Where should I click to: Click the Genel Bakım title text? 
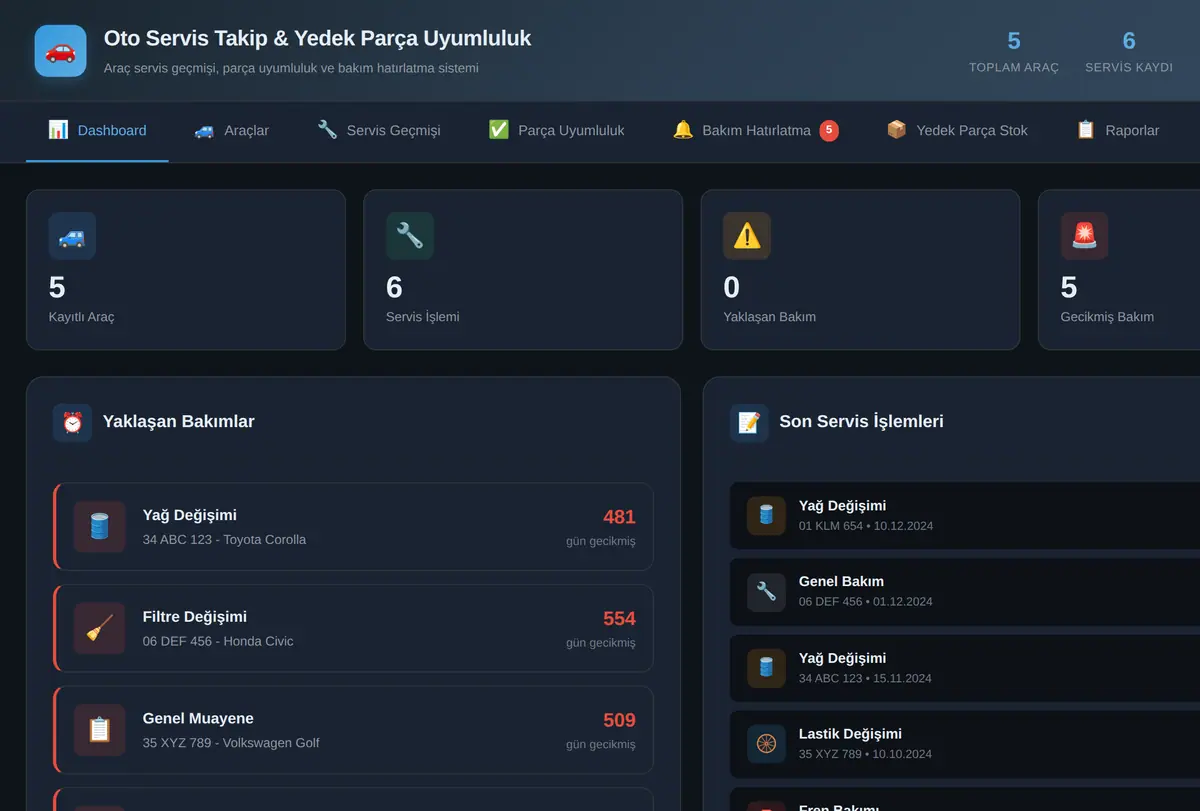pyautogui.click(x=841, y=582)
